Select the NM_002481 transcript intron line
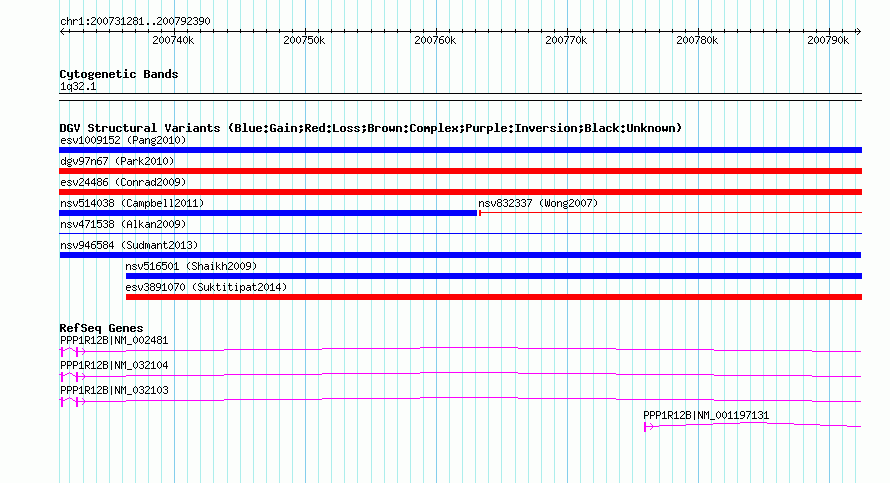890x483 pixels. point(469,349)
